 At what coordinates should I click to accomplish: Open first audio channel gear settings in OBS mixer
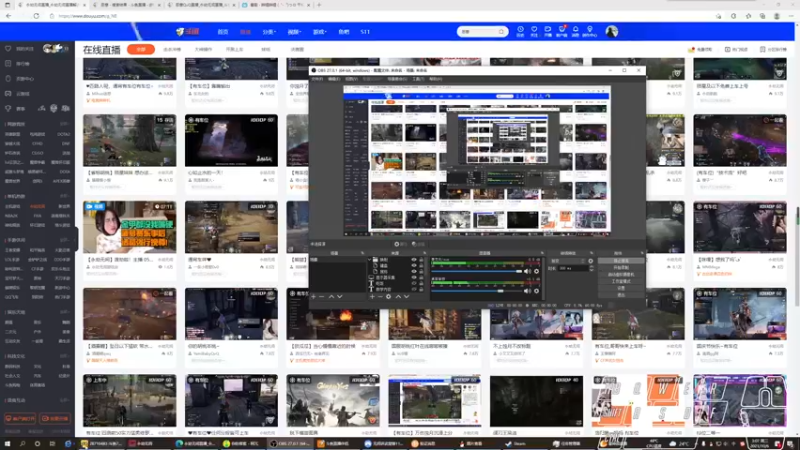point(536,271)
